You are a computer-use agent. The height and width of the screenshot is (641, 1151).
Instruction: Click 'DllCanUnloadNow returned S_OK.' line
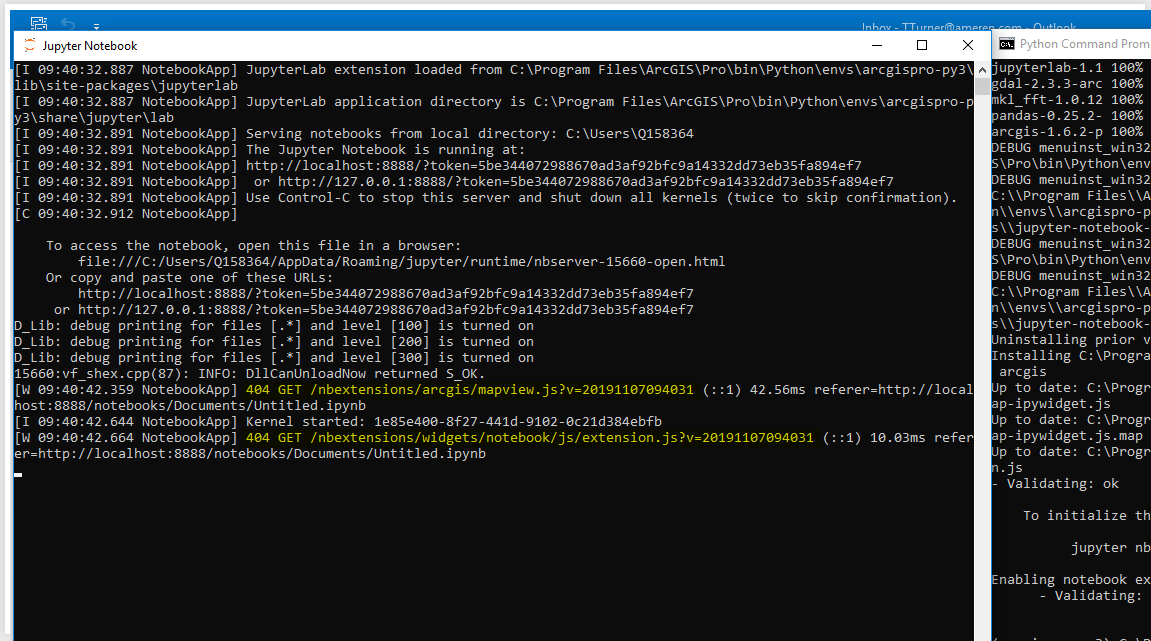[x=250, y=374]
